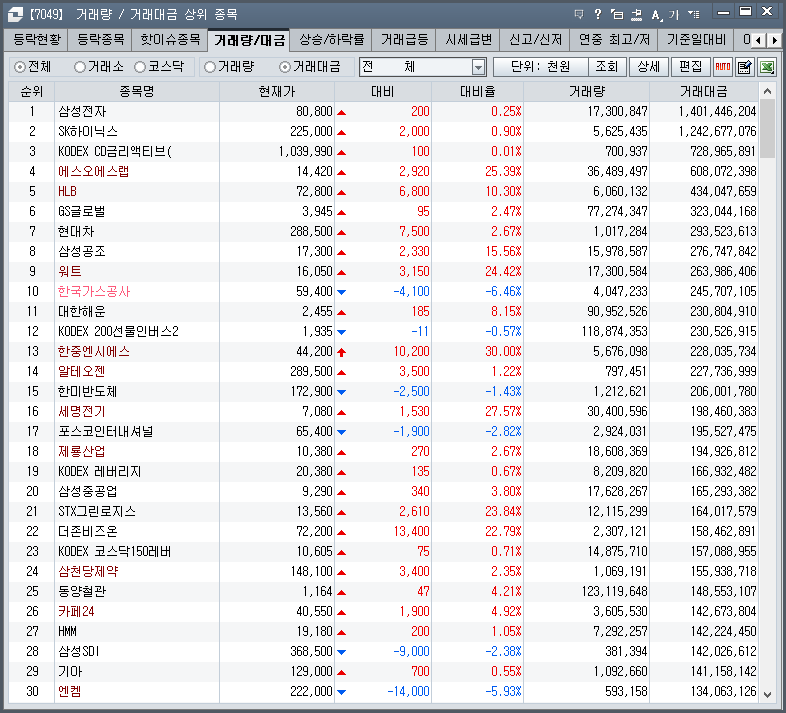Switch to the 등락현황 tab

tap(37, 40)
